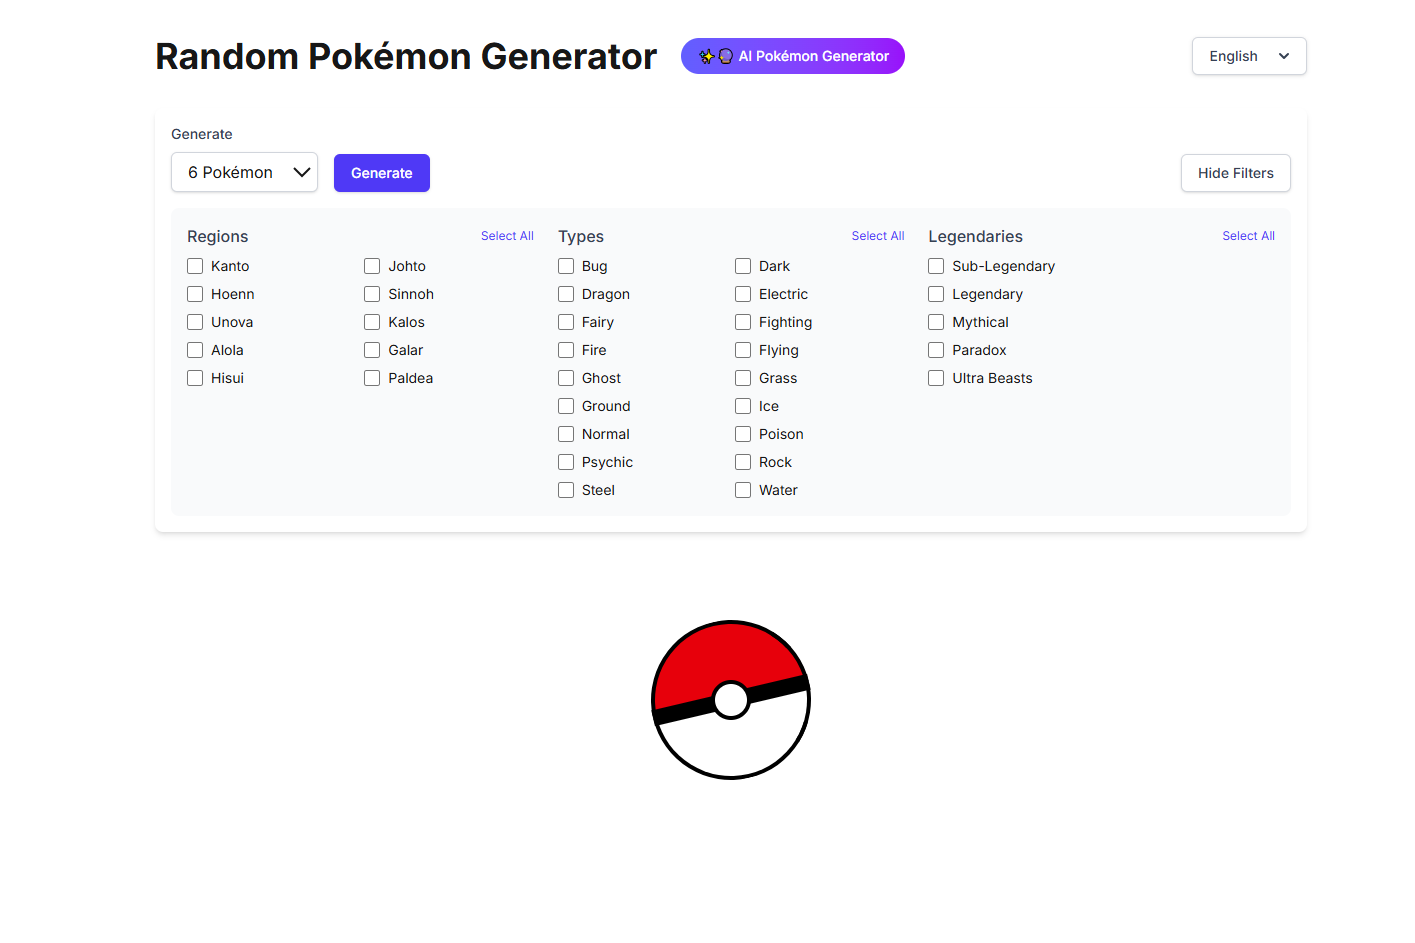
Task: Check the Dark type checkbox
Action: click(x=743, y=266)
